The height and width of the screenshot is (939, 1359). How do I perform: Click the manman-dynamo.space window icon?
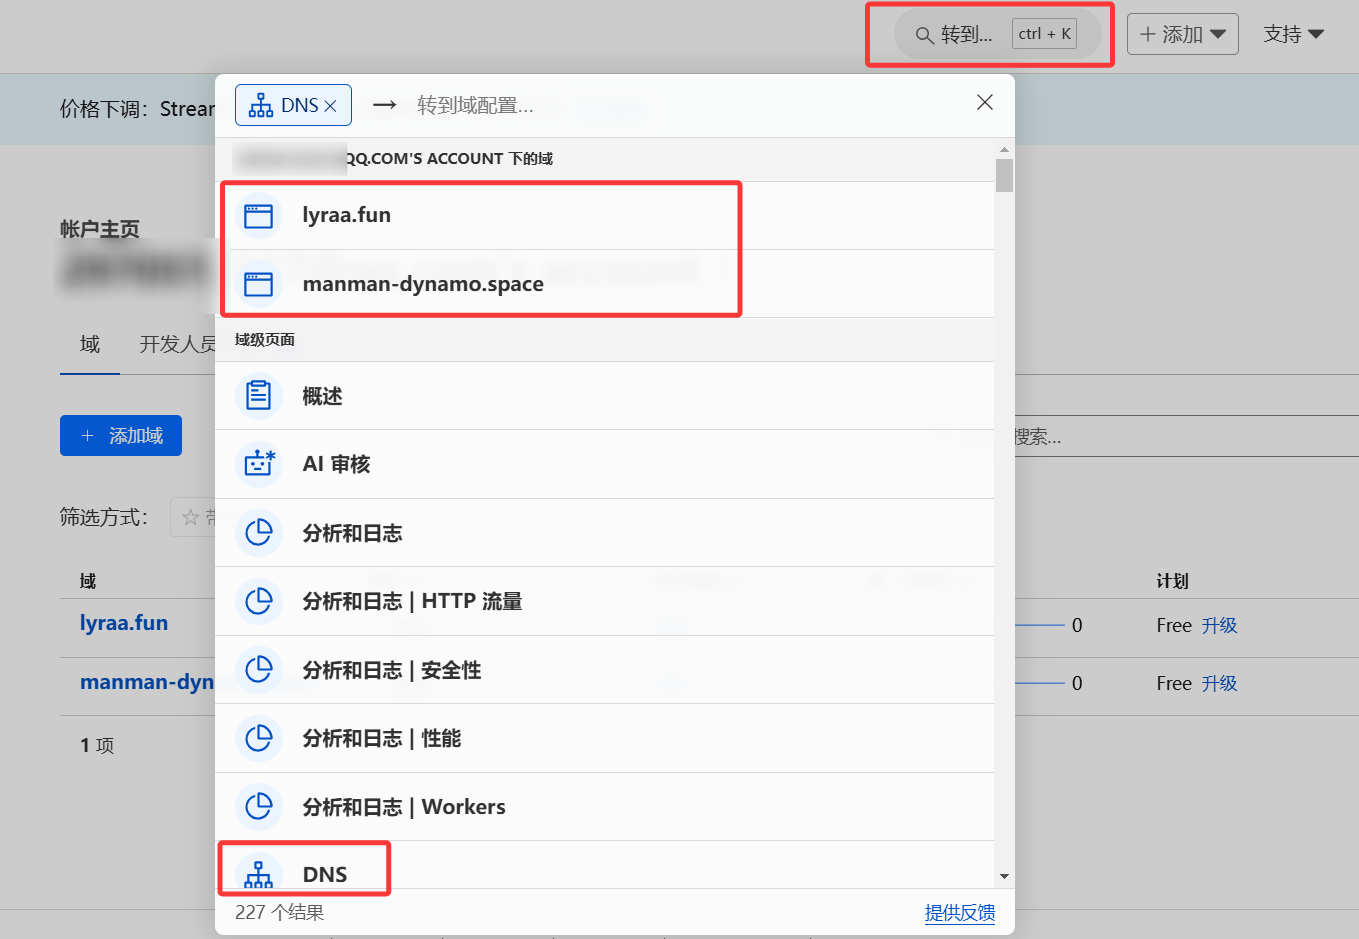click(259, 284)
